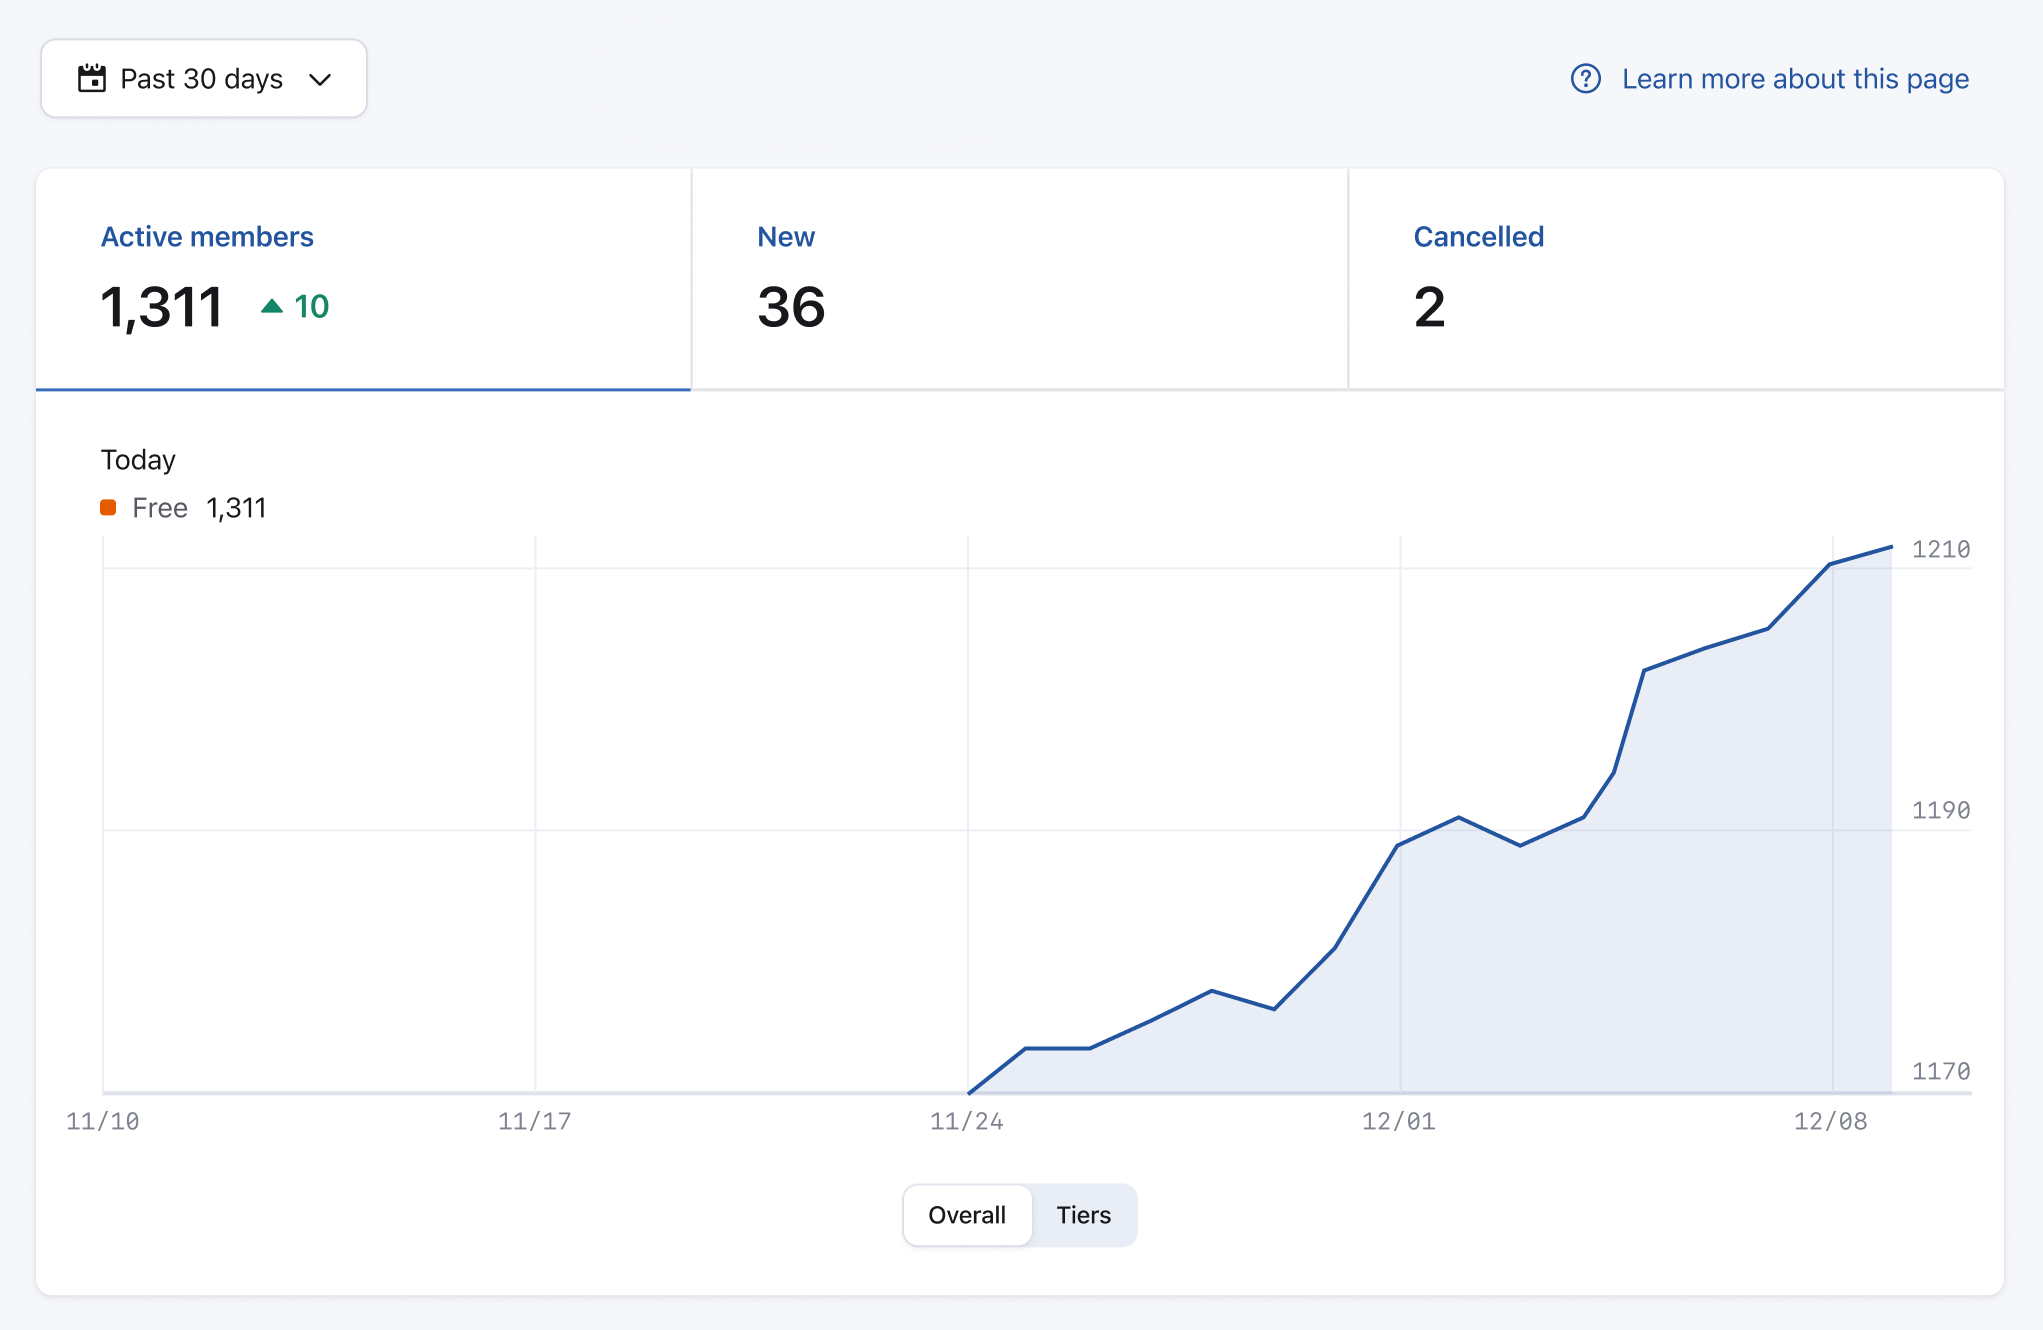The image size is (2043, 1330).
Task: Click the chart line's latest endpoint
Action: (1891, 547)
